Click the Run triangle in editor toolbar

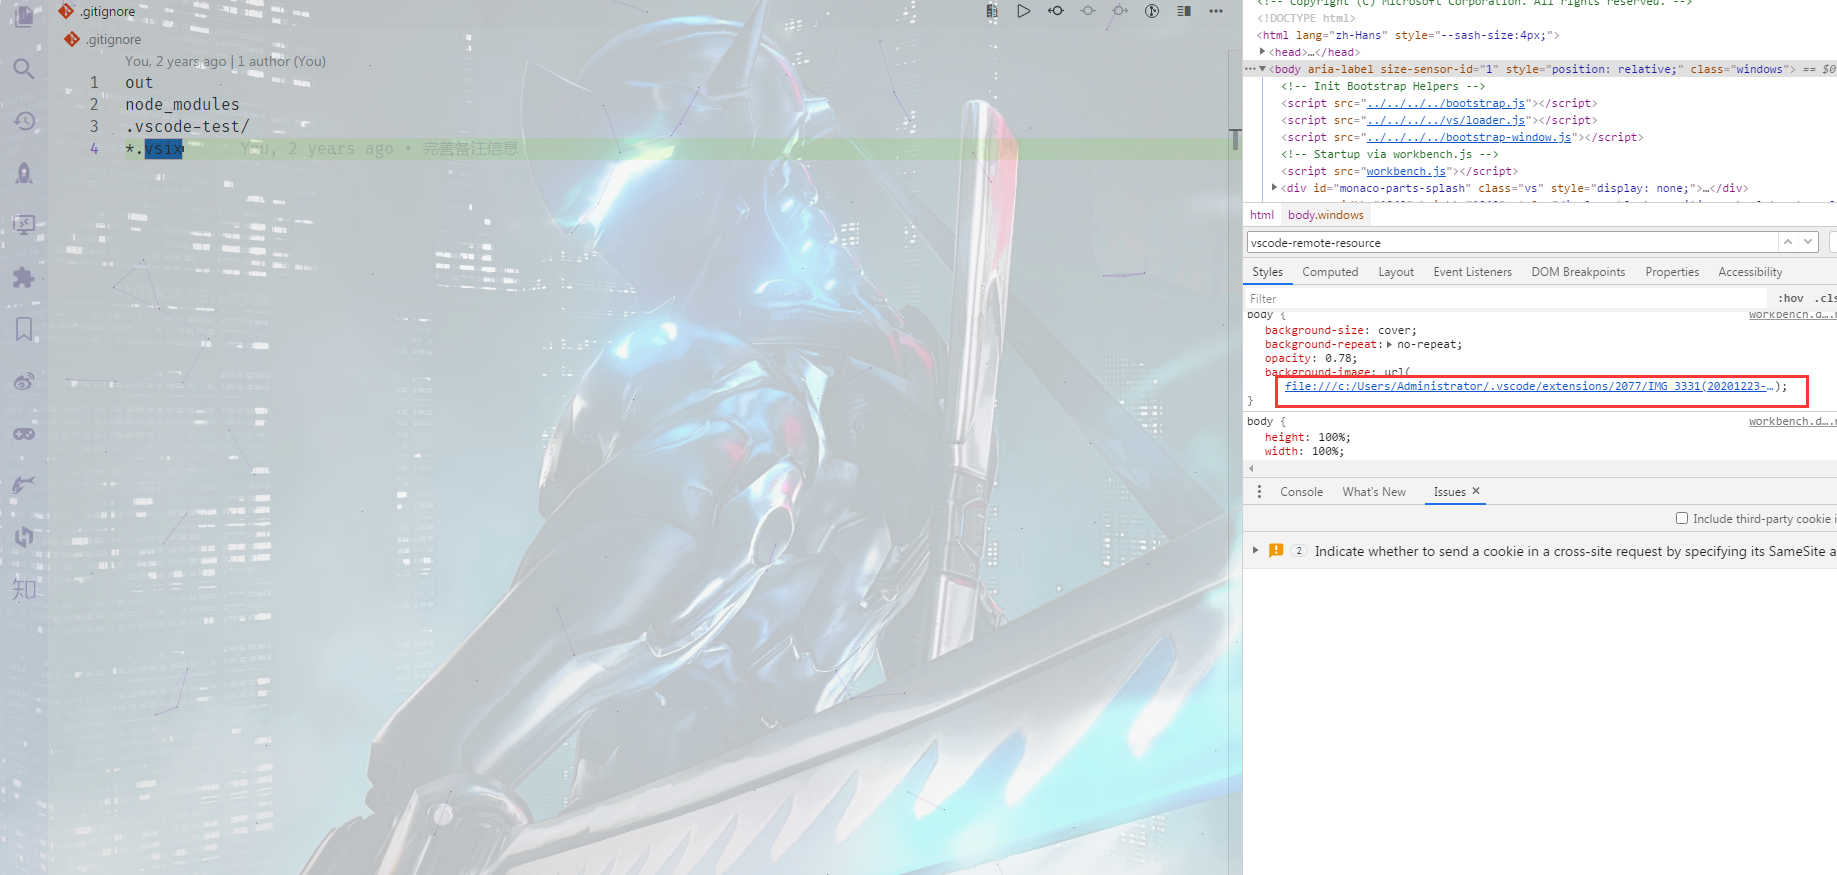(1024, 11)
